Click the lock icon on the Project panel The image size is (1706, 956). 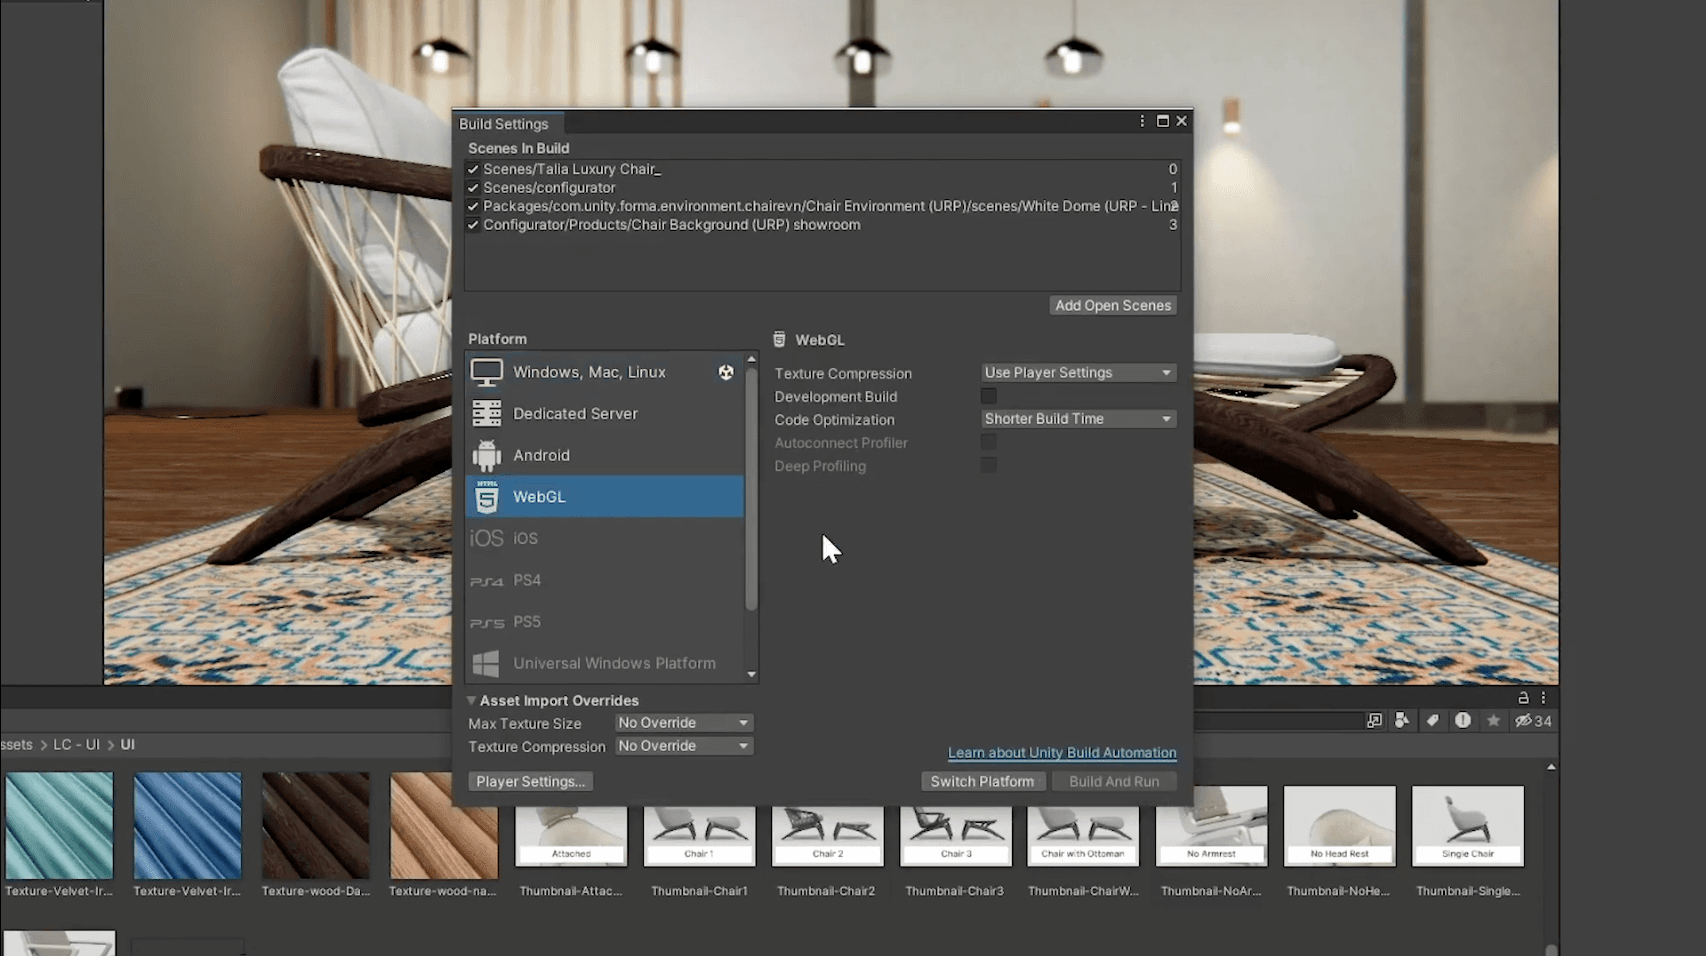click(x=1523, y=697)
